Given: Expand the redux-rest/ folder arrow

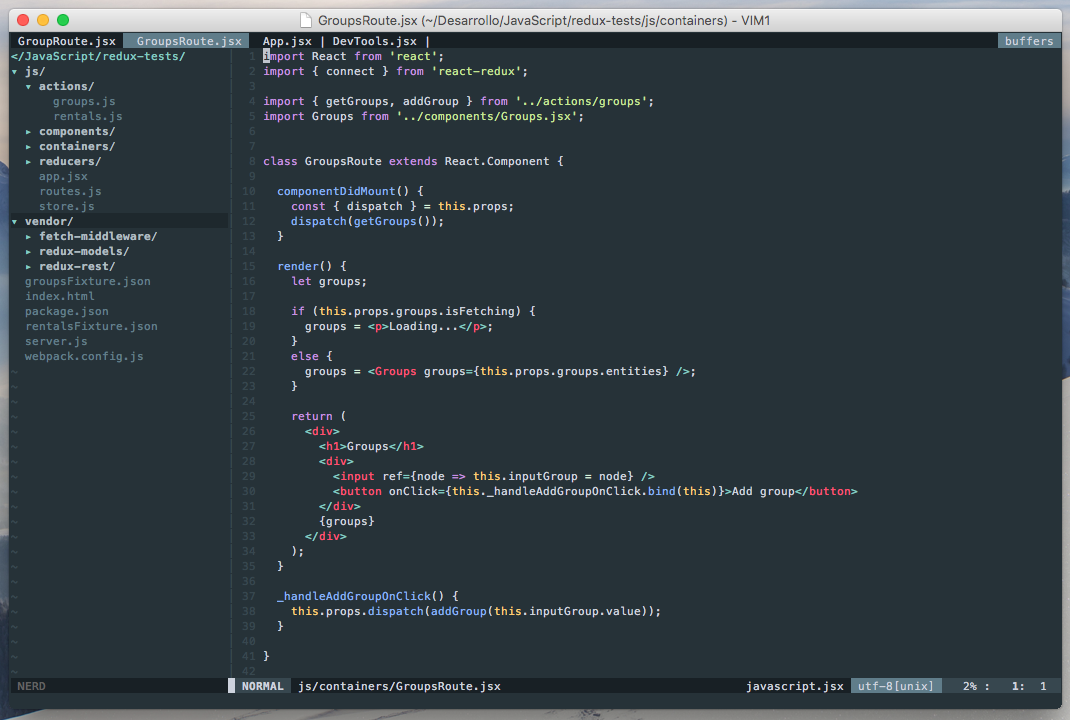Looking at the screenshot, I should coord(28,267).
